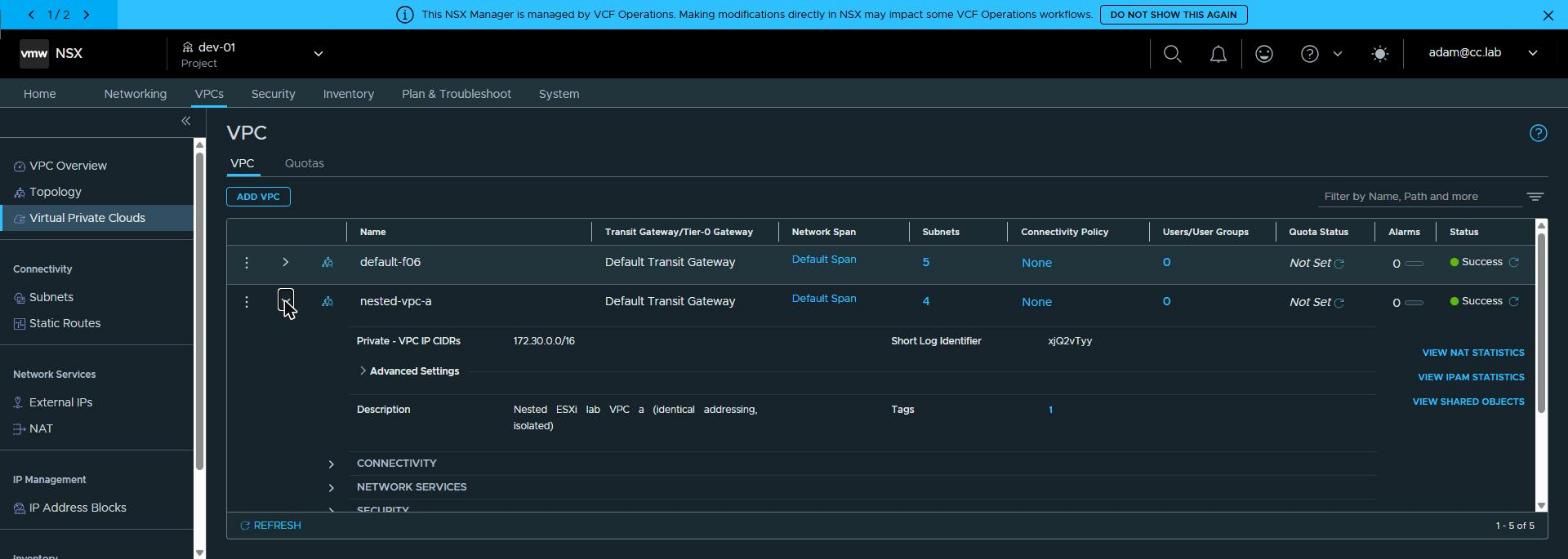
Task: Refresh status of default-f06 row
Action: 1513,262
